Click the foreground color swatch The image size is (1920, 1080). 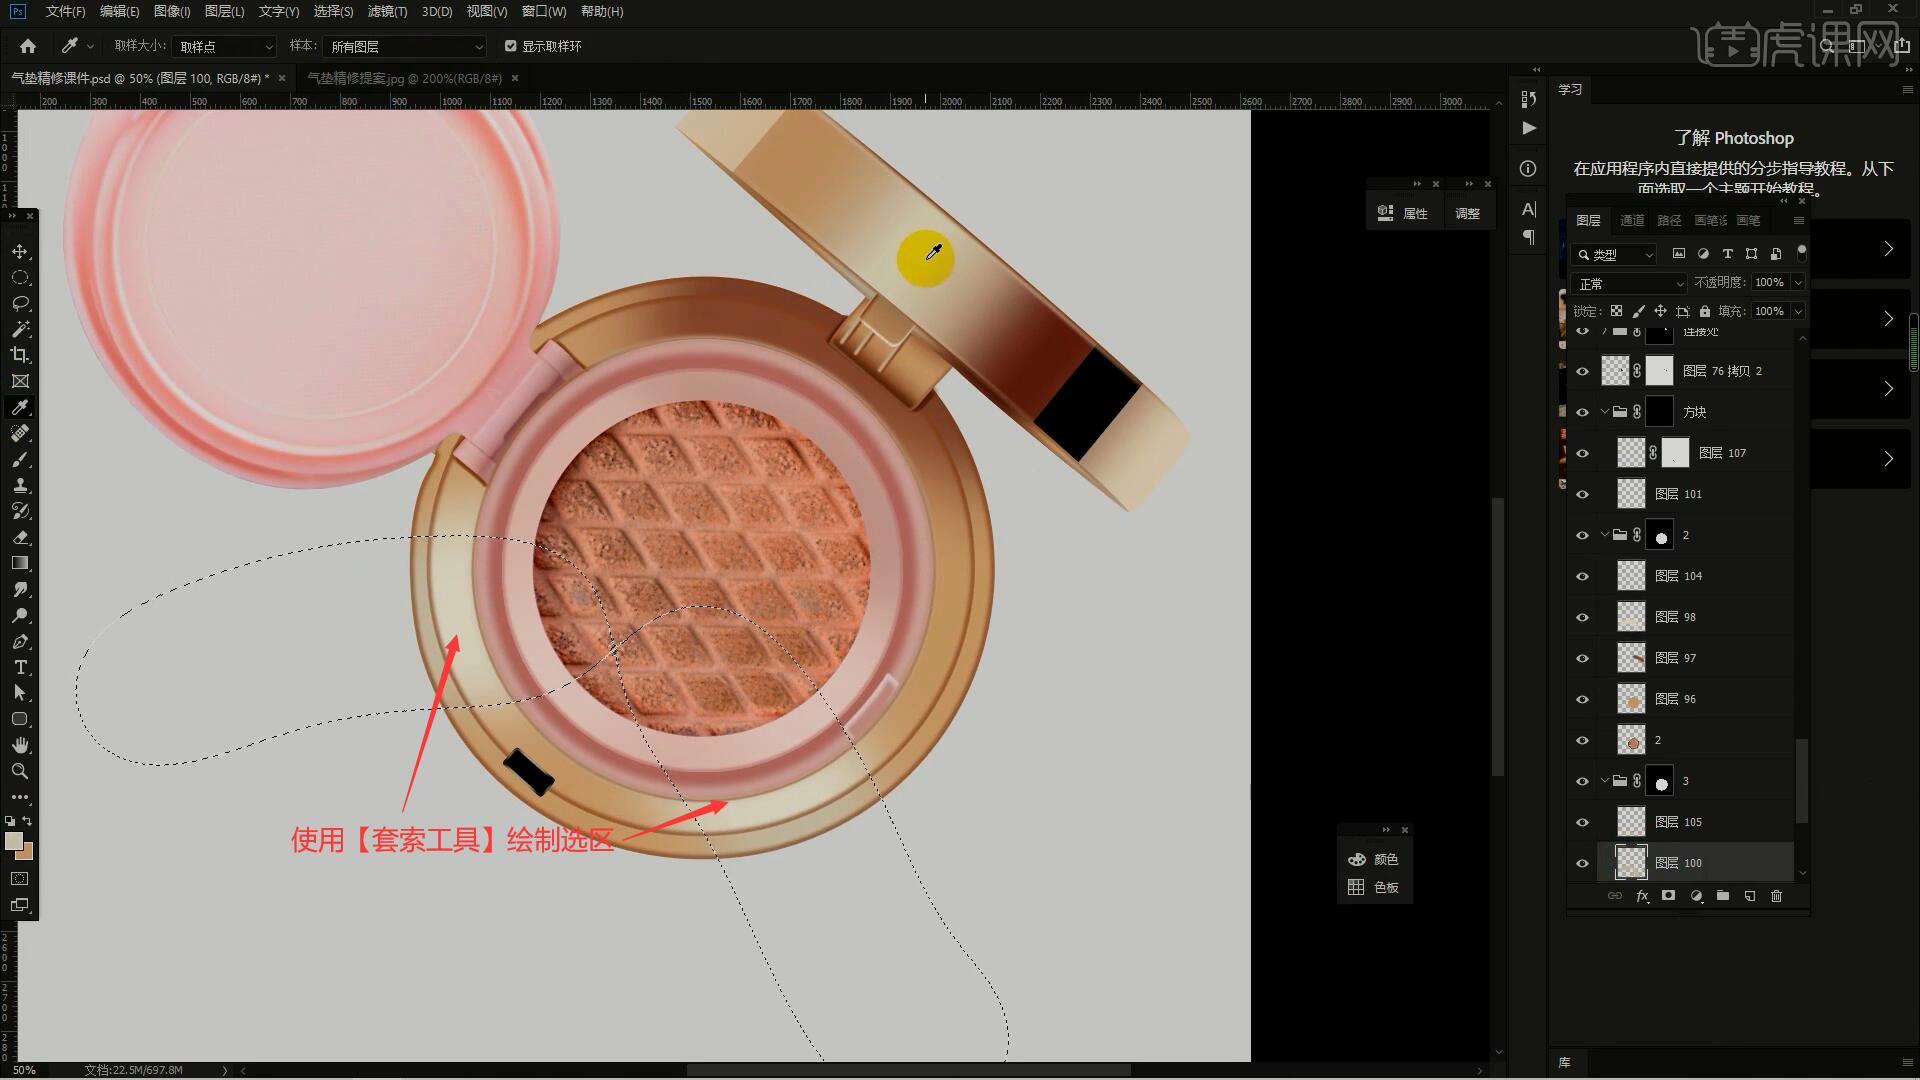[x=14, y=841]
